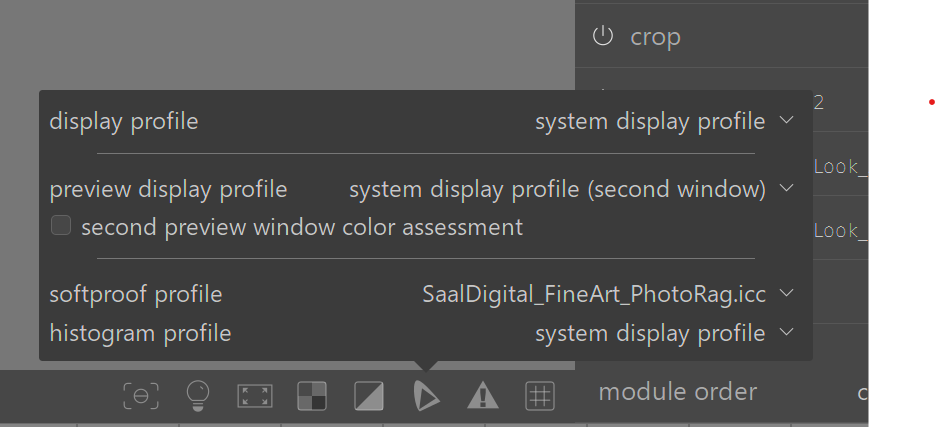The height and width of the screenshot is (427, 936).
Task: Toggle the grid guides overlay icon
Action: [x=540, y=397]
